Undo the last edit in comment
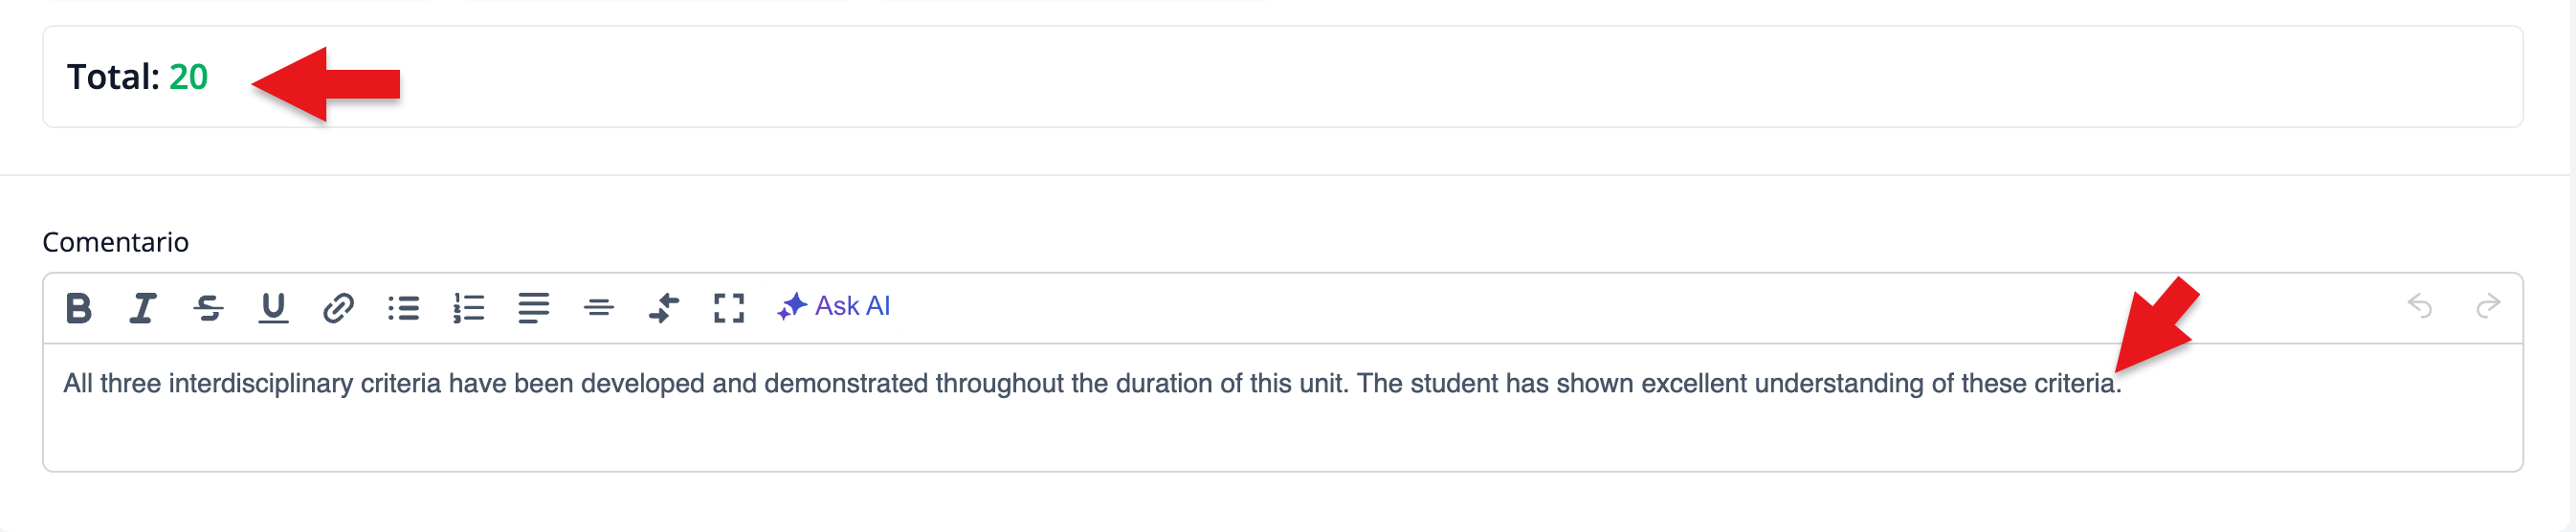Screen dimensions: 2576x532 click(2420, 306)
